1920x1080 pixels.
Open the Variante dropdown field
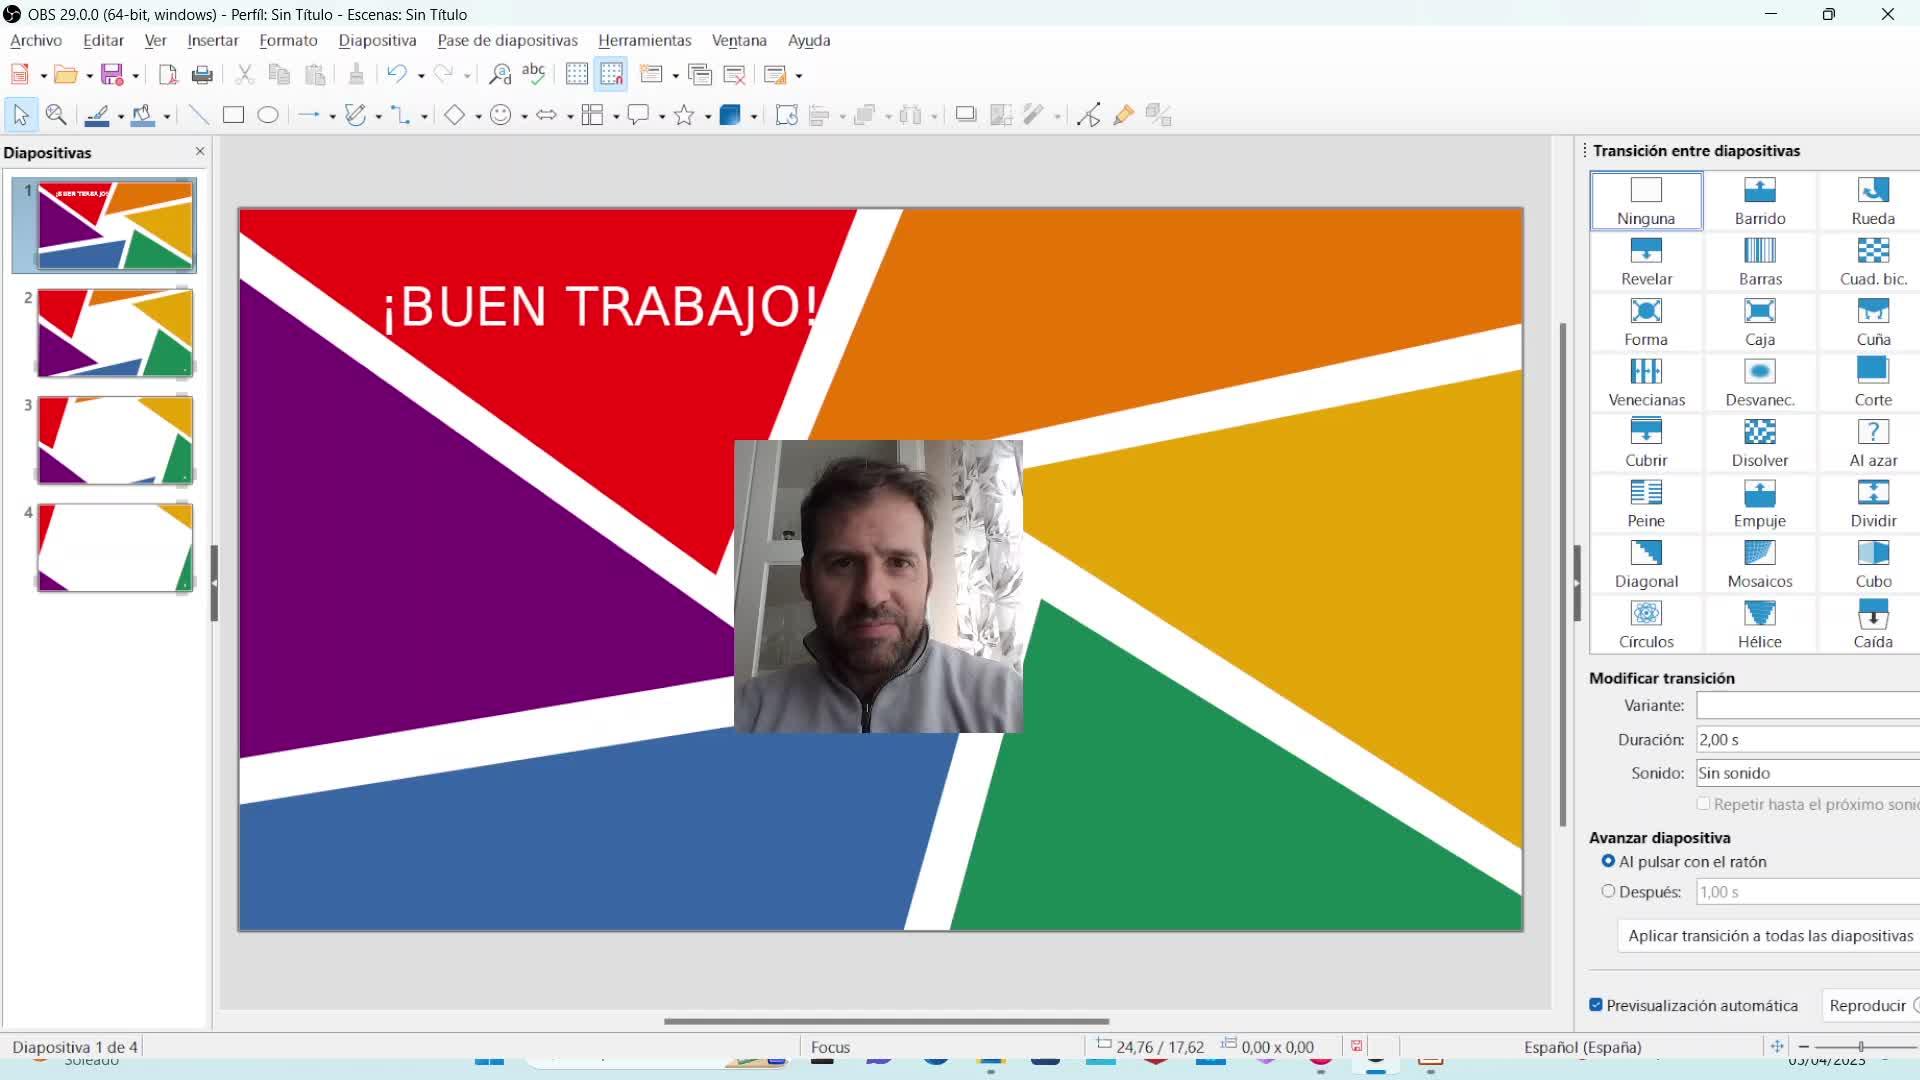pos(1806,706)
